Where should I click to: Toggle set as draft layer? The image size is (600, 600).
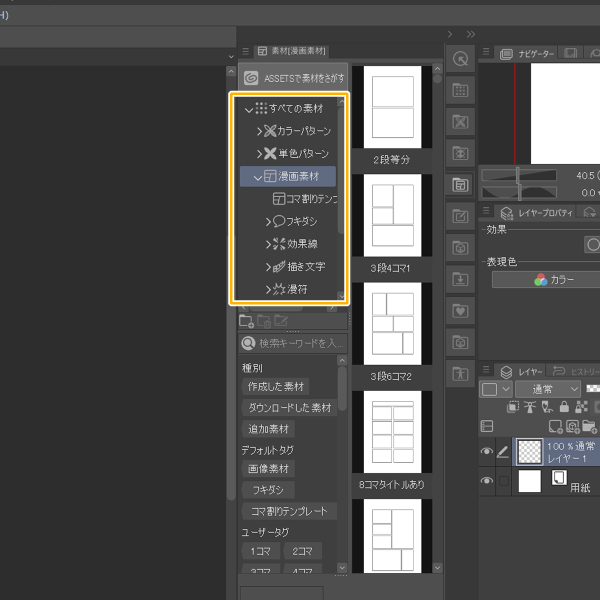coord(547,407)
